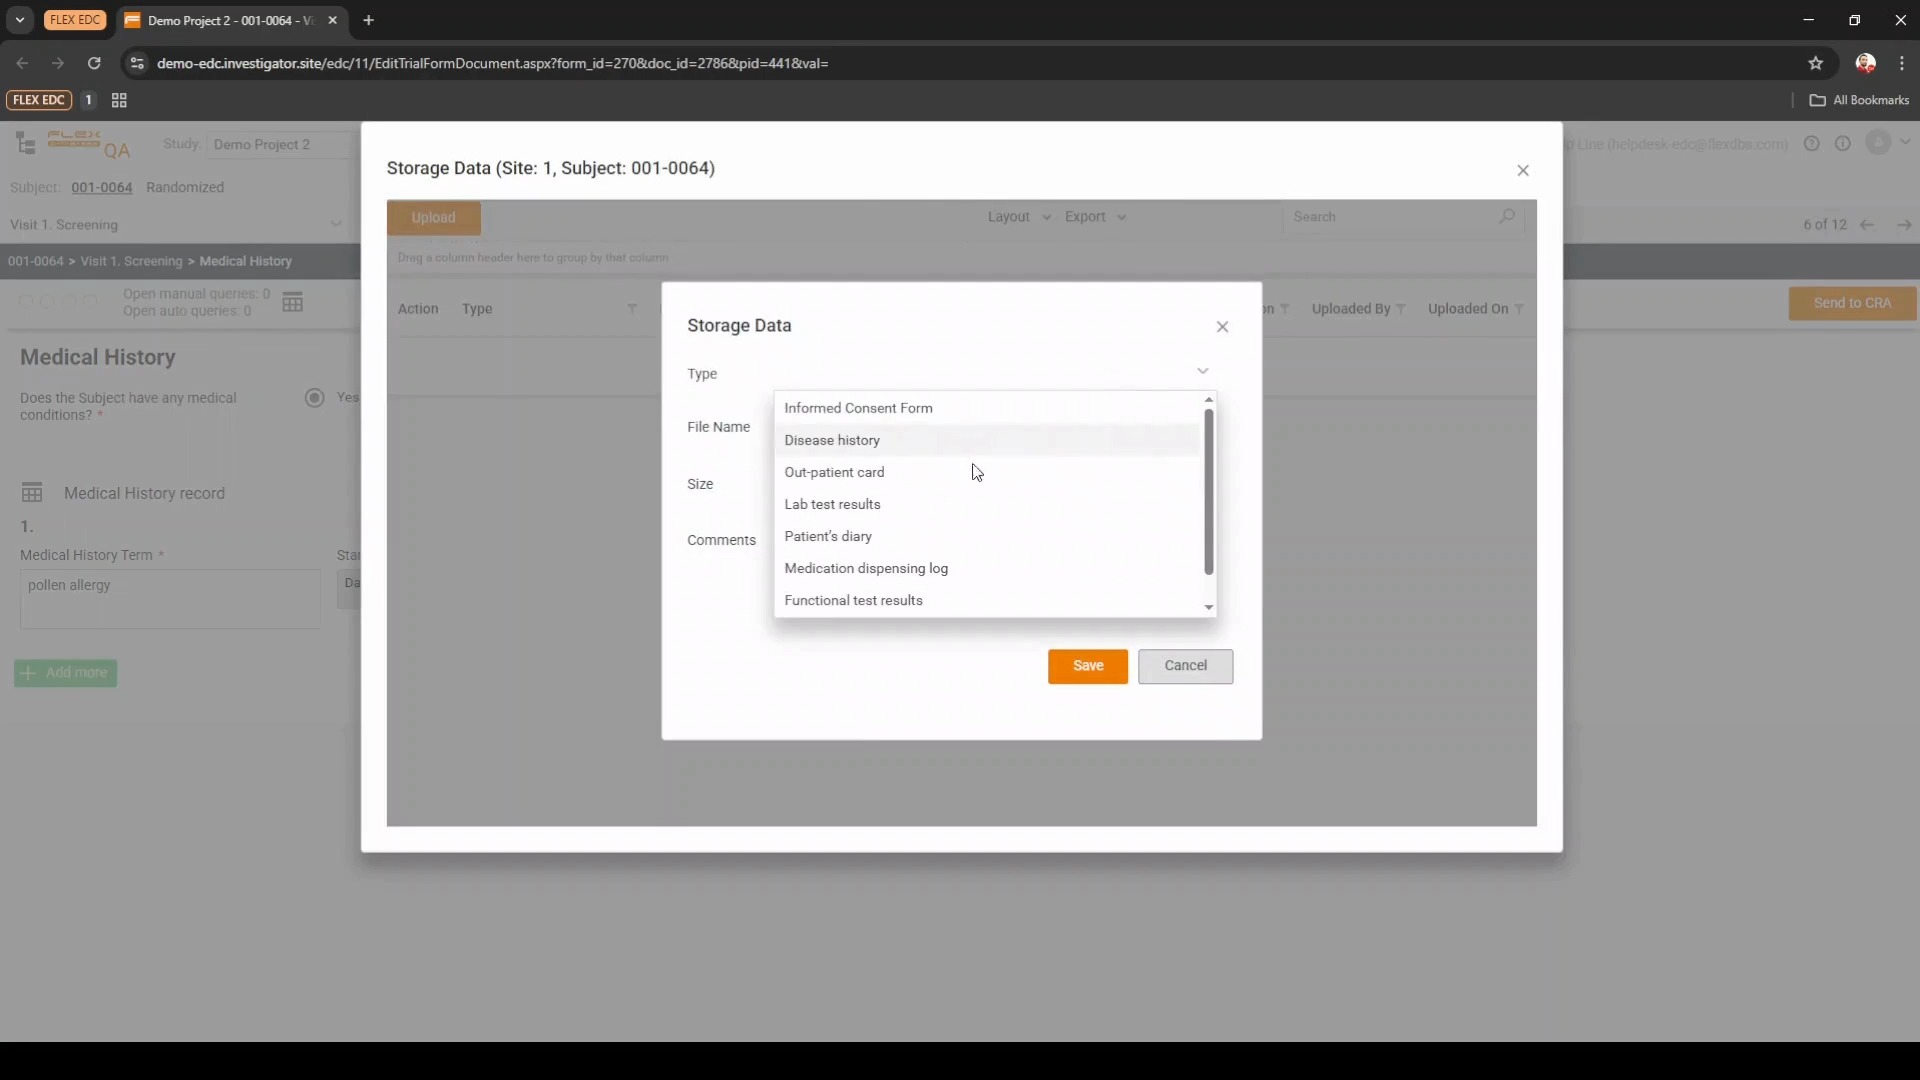The width and height of the screenshot is (1920, 1080).
Task: Open browser tab groups grid icon
Action: point(119,100)
